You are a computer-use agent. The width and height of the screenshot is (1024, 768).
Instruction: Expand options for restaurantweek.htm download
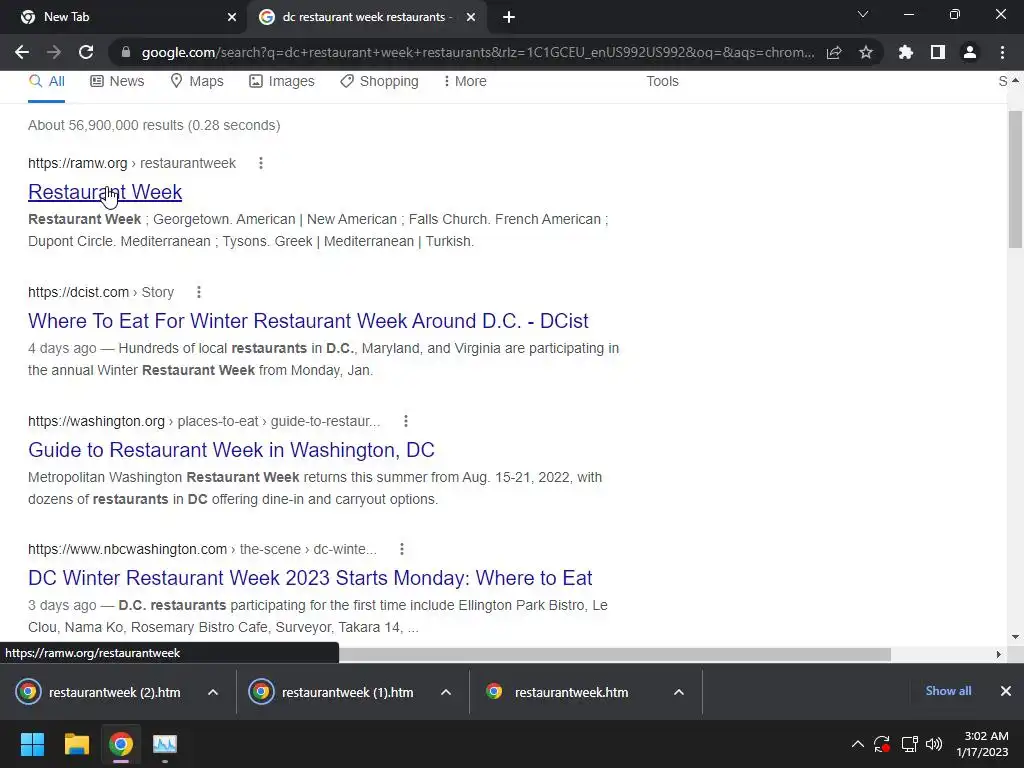click(679, 692)
